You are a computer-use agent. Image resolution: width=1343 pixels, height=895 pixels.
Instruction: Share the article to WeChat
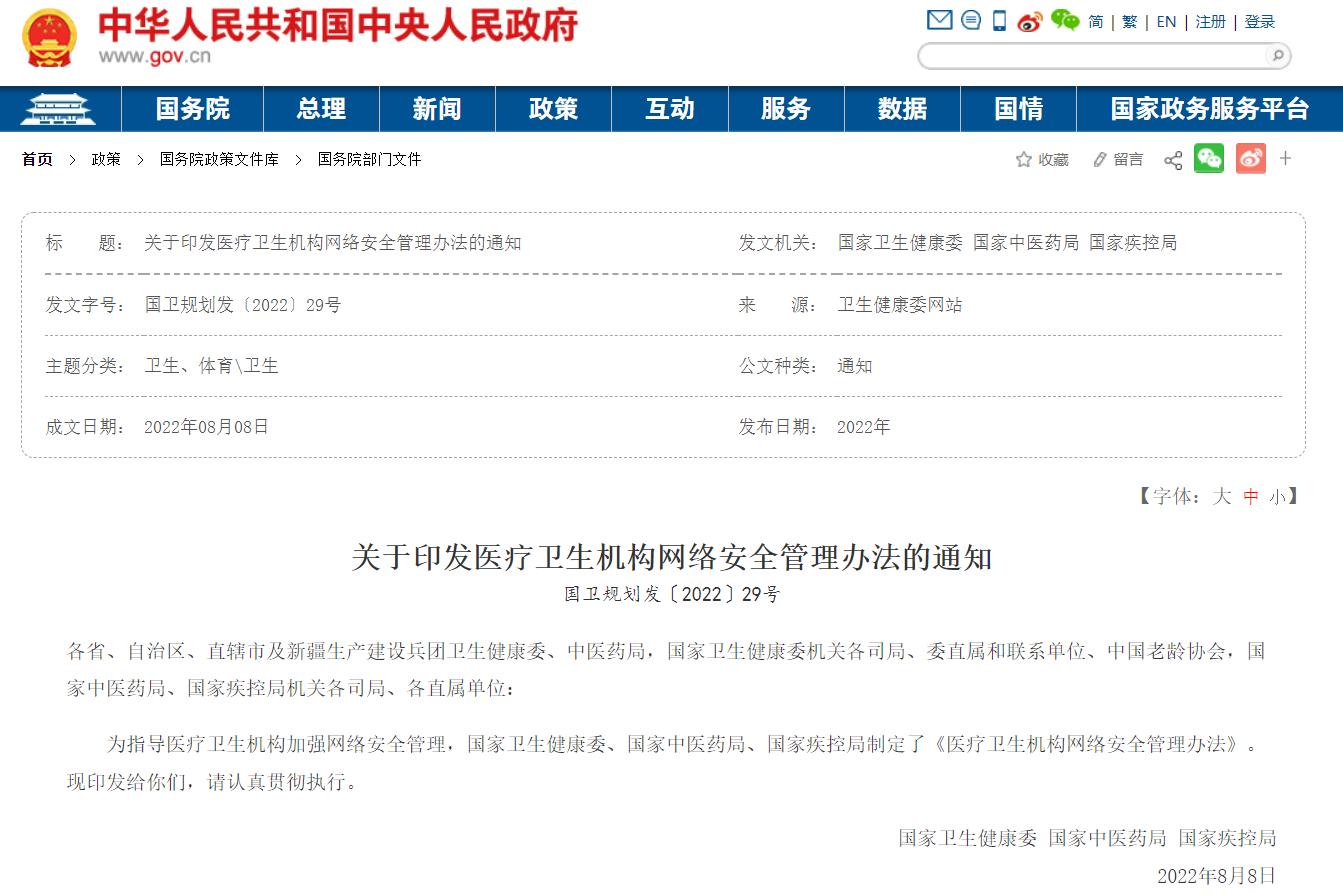[1209, 158]
